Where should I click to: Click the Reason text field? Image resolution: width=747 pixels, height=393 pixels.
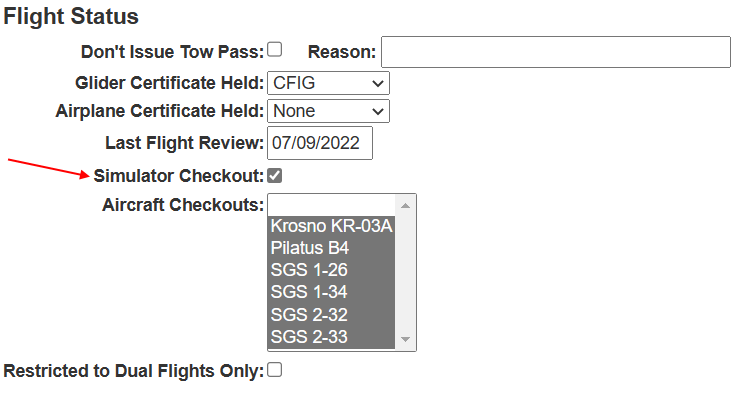(555, 52)
